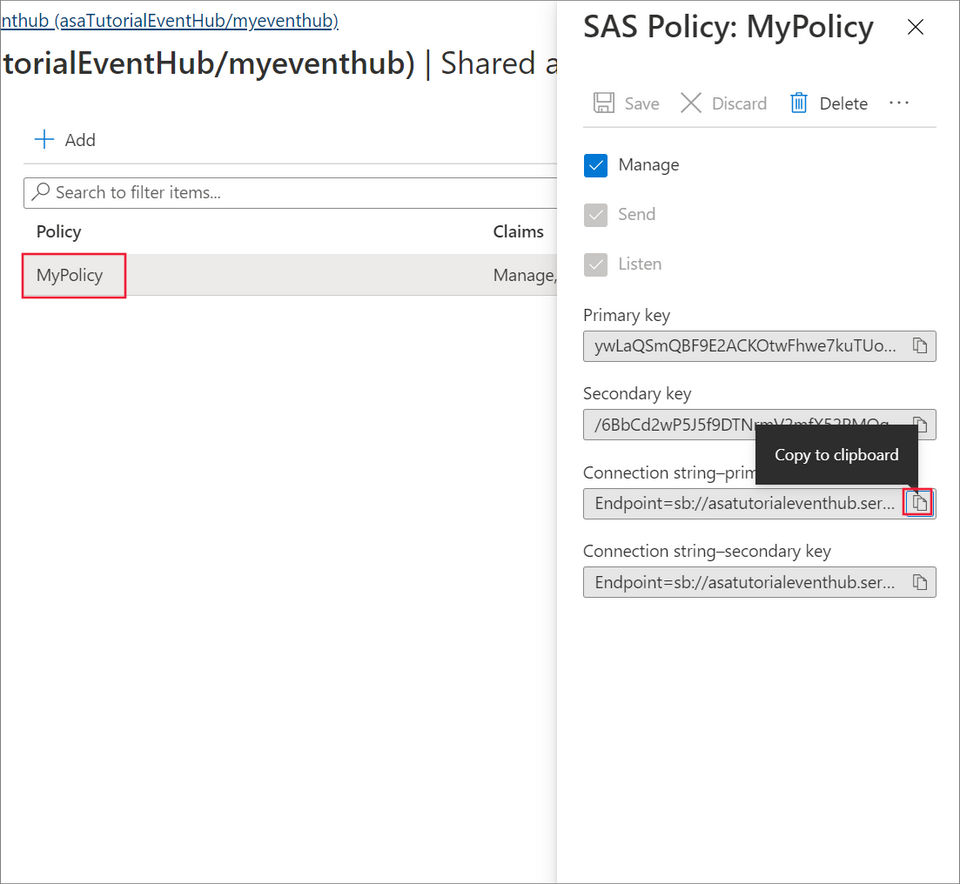Click the plus icon to add policy
Screen dimensions: 960x884
tap(44, 140)
